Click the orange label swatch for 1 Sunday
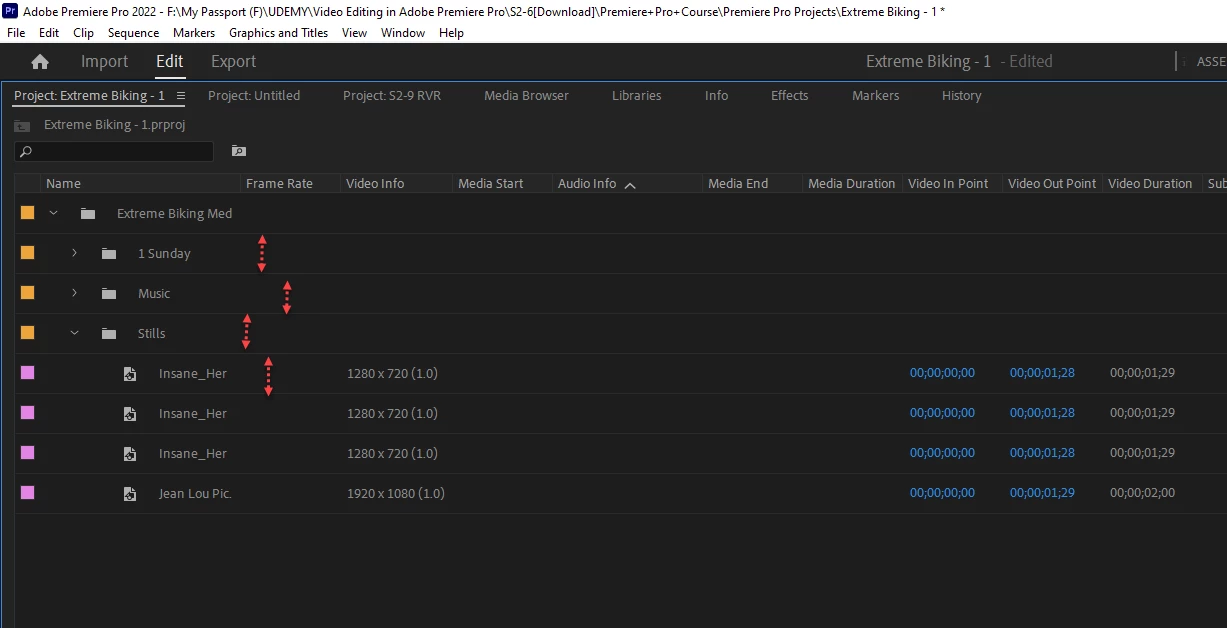Screen dimensions: 1227x628 click(x=27, y=253)
